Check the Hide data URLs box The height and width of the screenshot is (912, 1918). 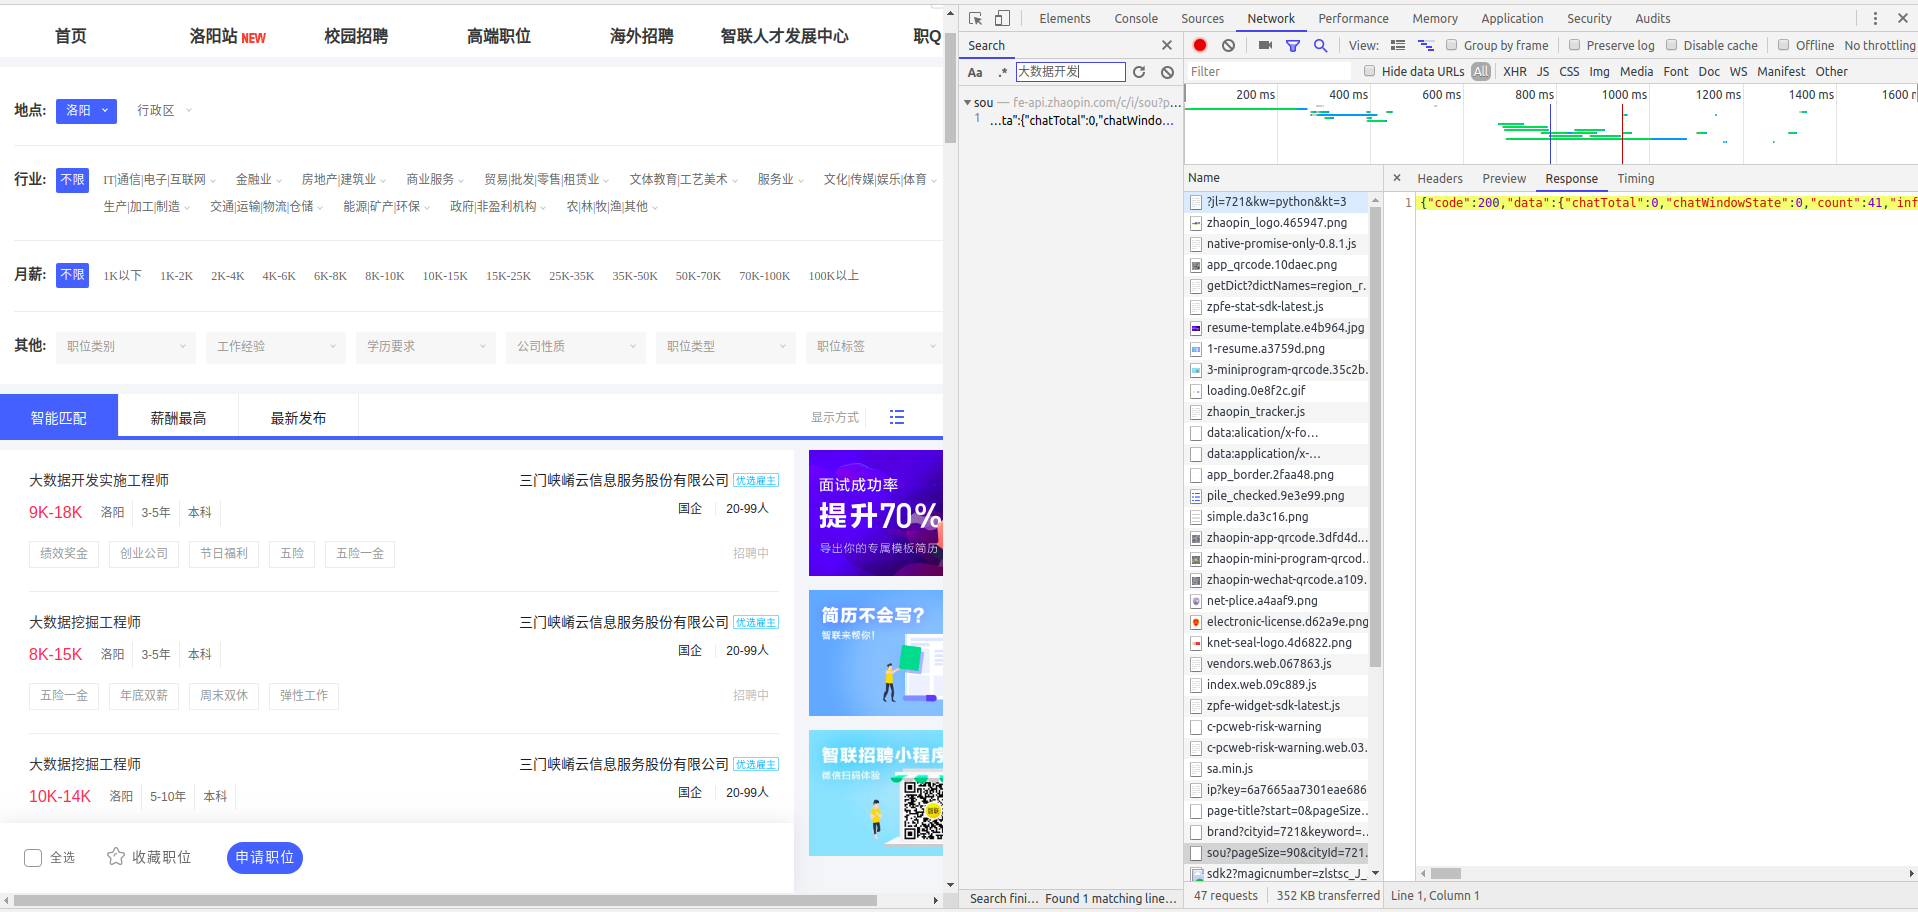point(1370,71)
